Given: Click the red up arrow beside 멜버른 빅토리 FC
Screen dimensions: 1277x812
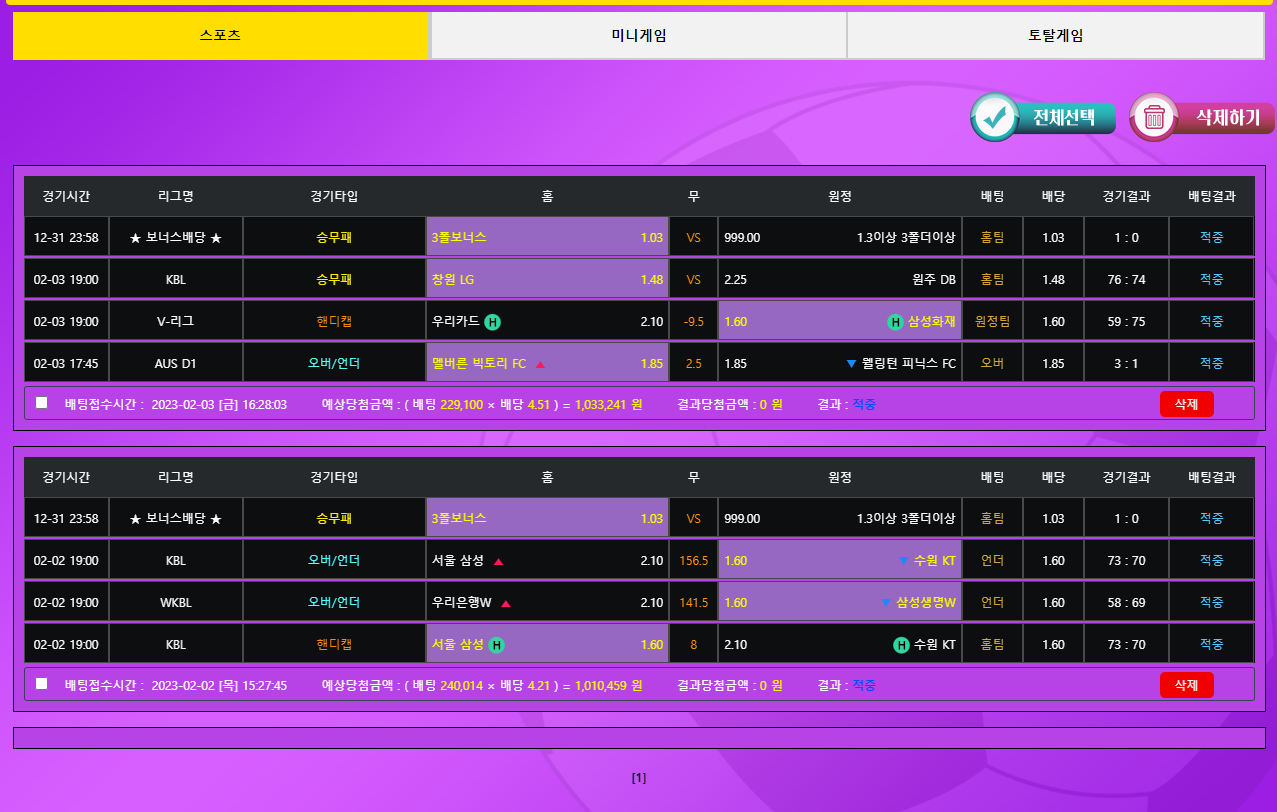Looking at the screenshot, I should point(540,365).
